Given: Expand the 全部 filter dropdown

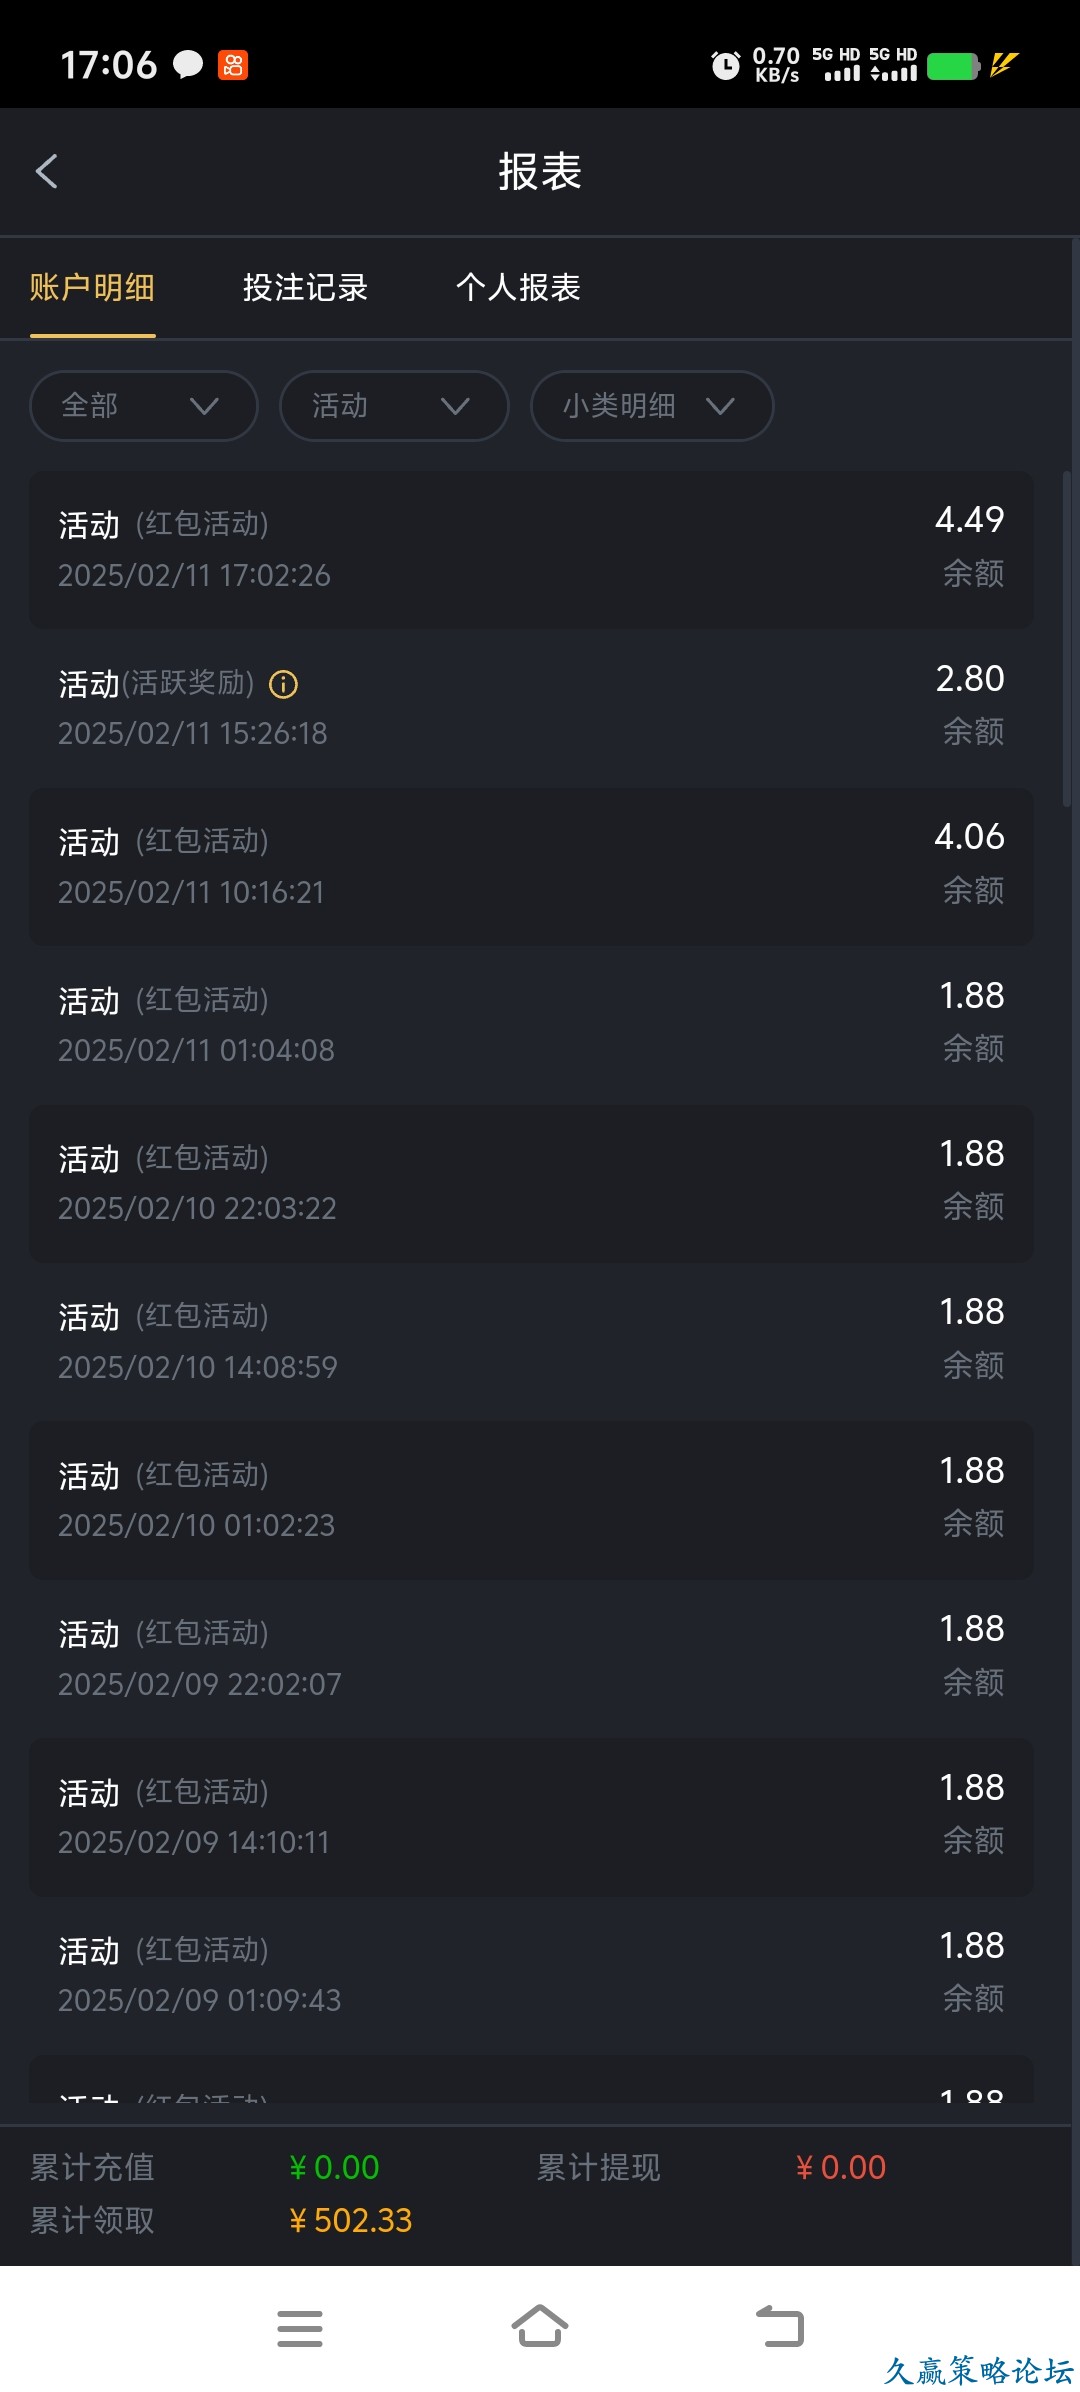Looking at the screenshot, I should coord(144,406).
